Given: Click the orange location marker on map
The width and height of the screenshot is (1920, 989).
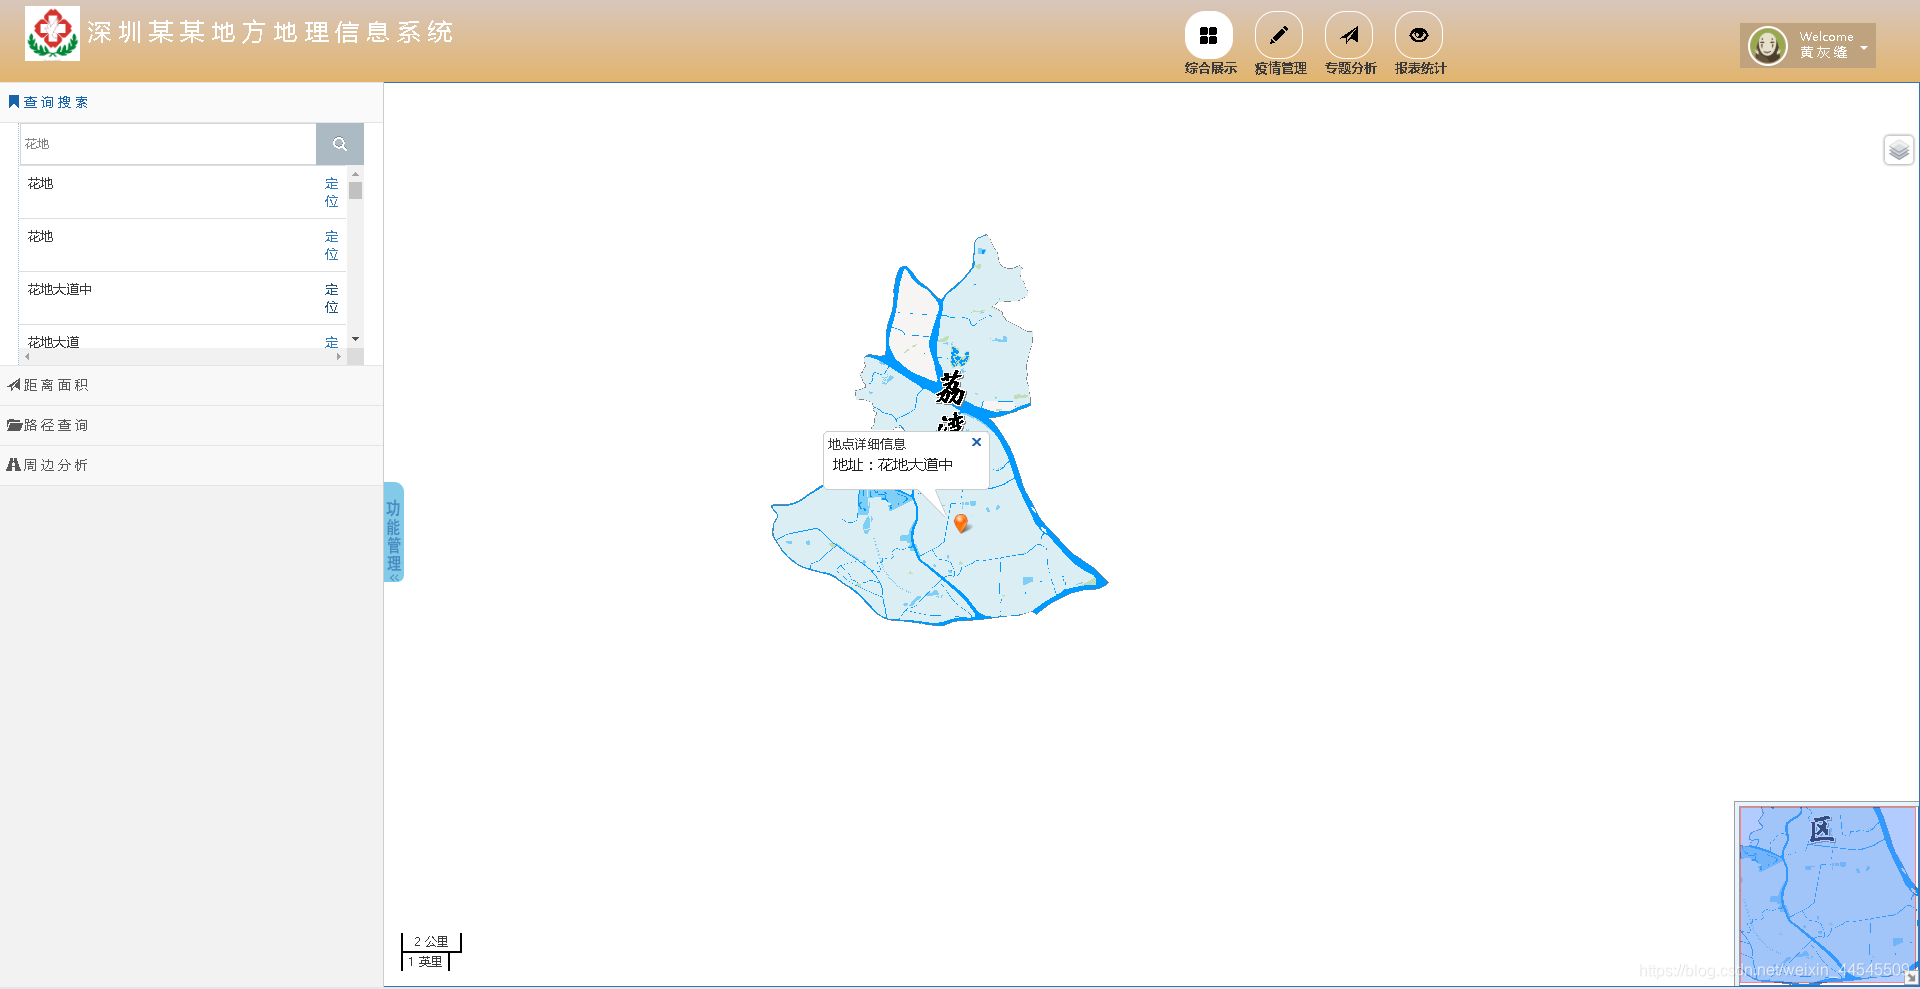Looking at the screenshot, I should coord(961,522).
